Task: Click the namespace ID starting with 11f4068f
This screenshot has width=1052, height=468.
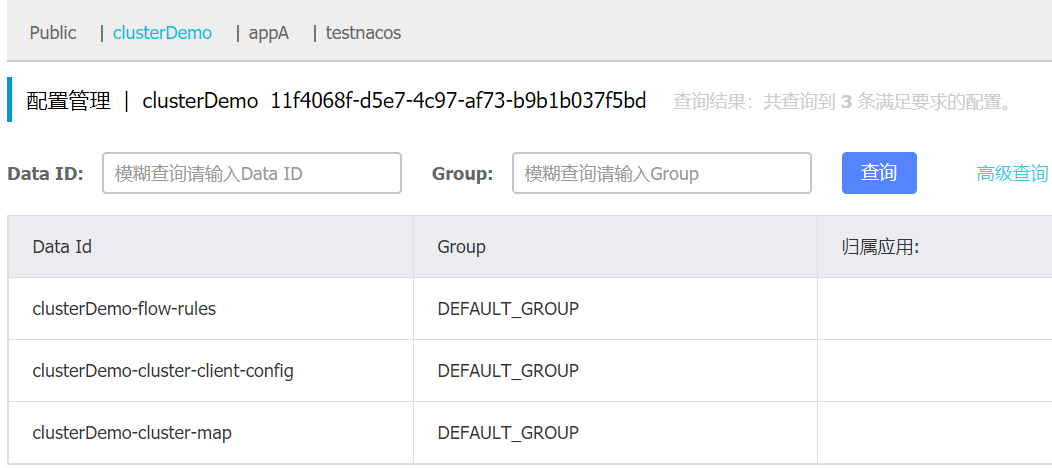Action: (458, 101)
